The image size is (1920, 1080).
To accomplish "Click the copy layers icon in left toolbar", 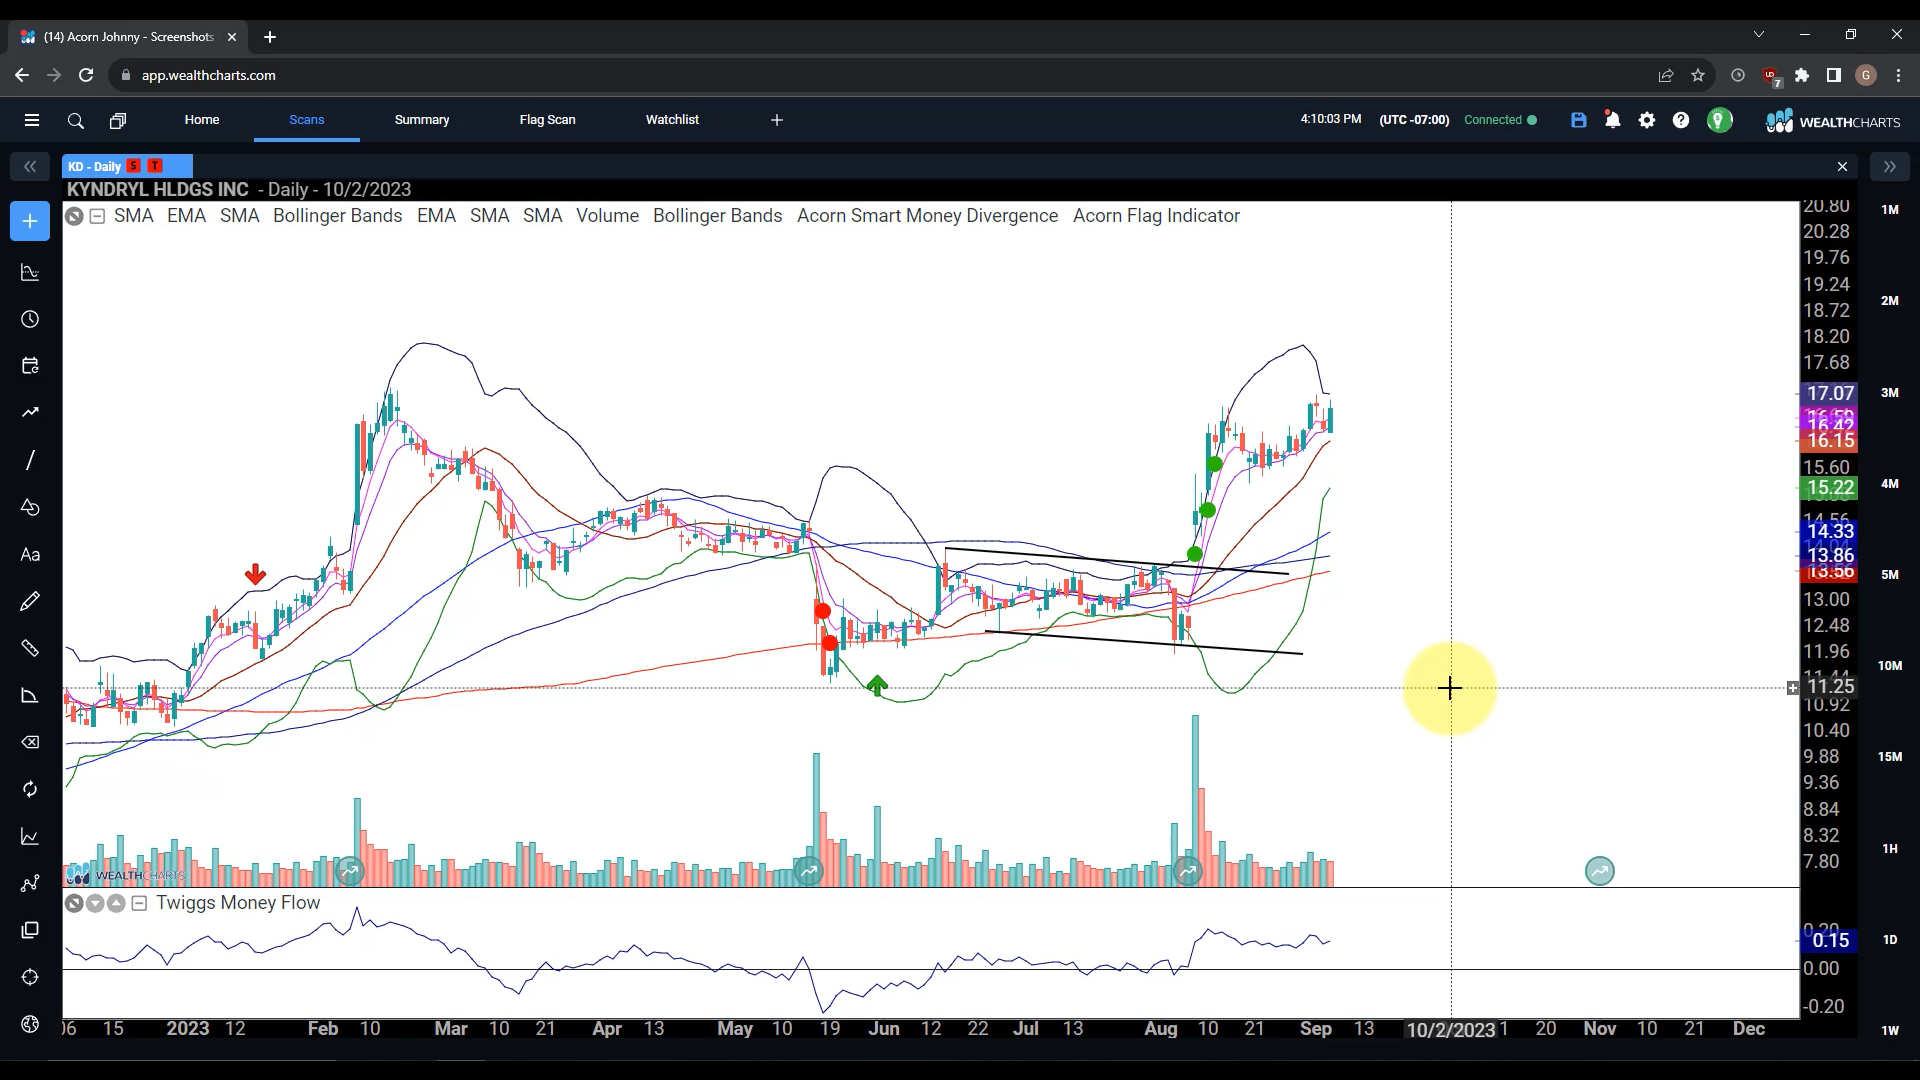I will tap(30, 930).
